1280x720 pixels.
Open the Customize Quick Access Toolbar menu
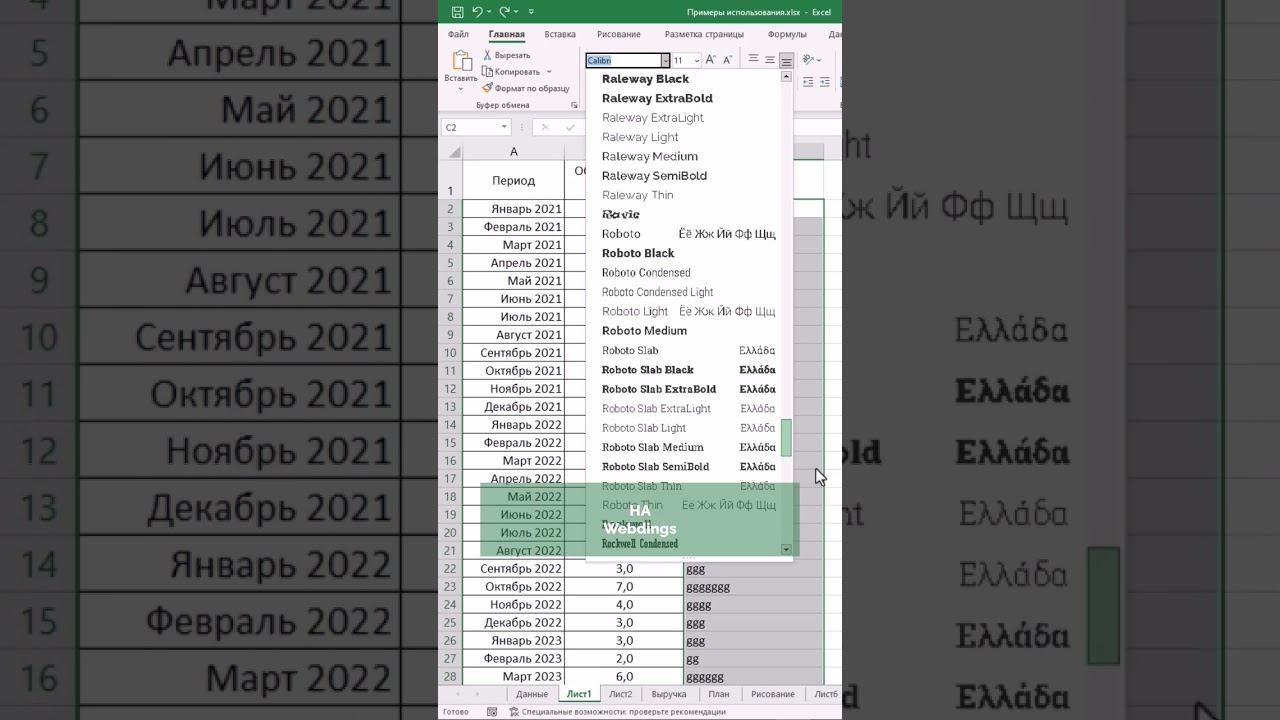(x=531, y=12)
